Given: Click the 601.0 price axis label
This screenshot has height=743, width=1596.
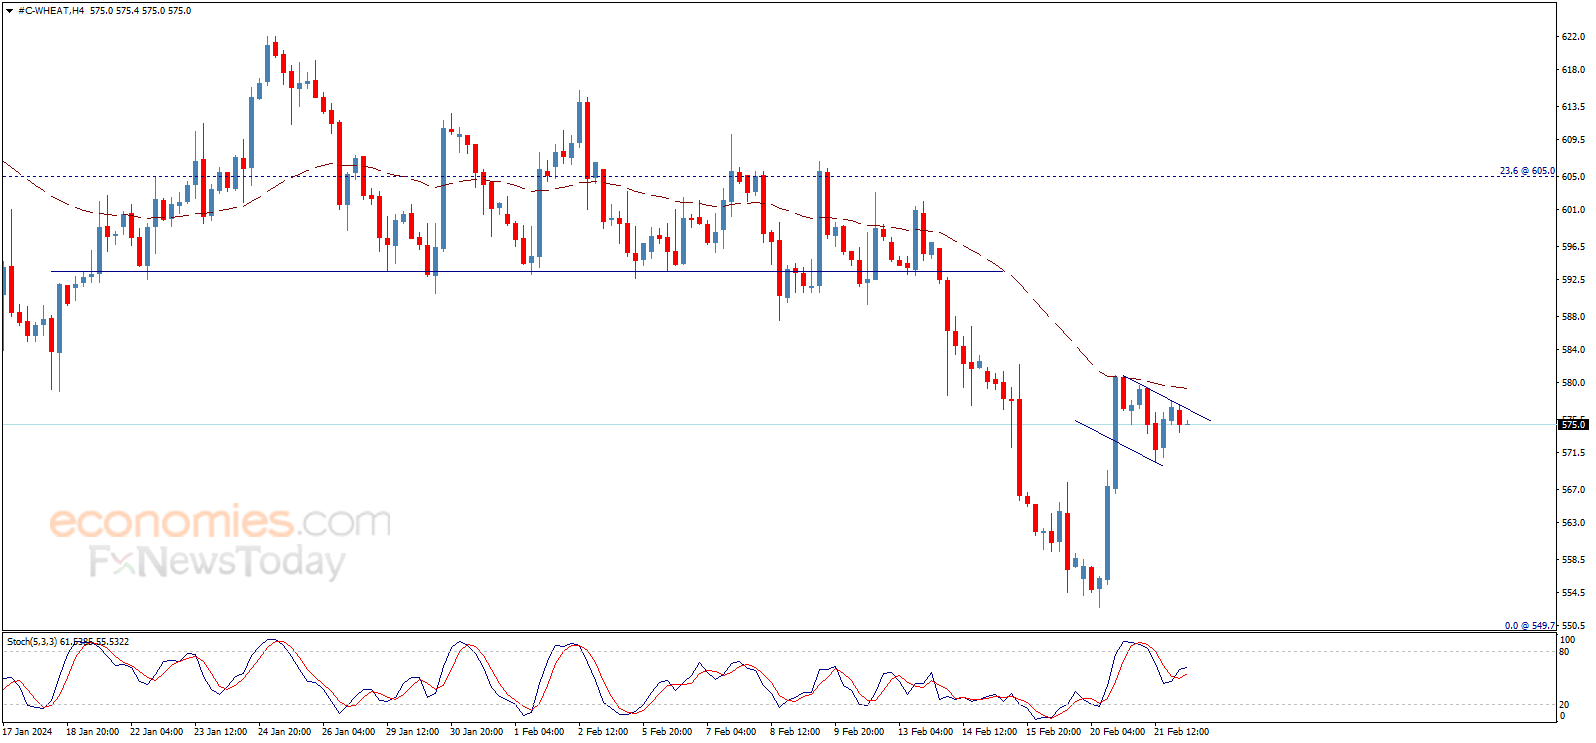Looking at the screenshot, I should pos(1573,210).
